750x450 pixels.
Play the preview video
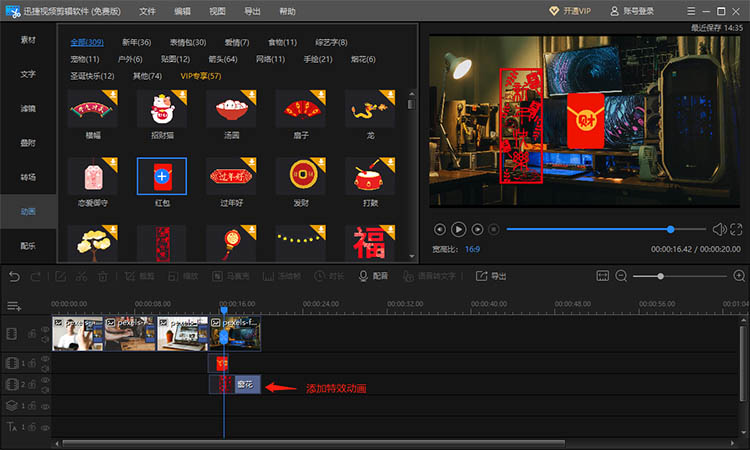point(458,230)
